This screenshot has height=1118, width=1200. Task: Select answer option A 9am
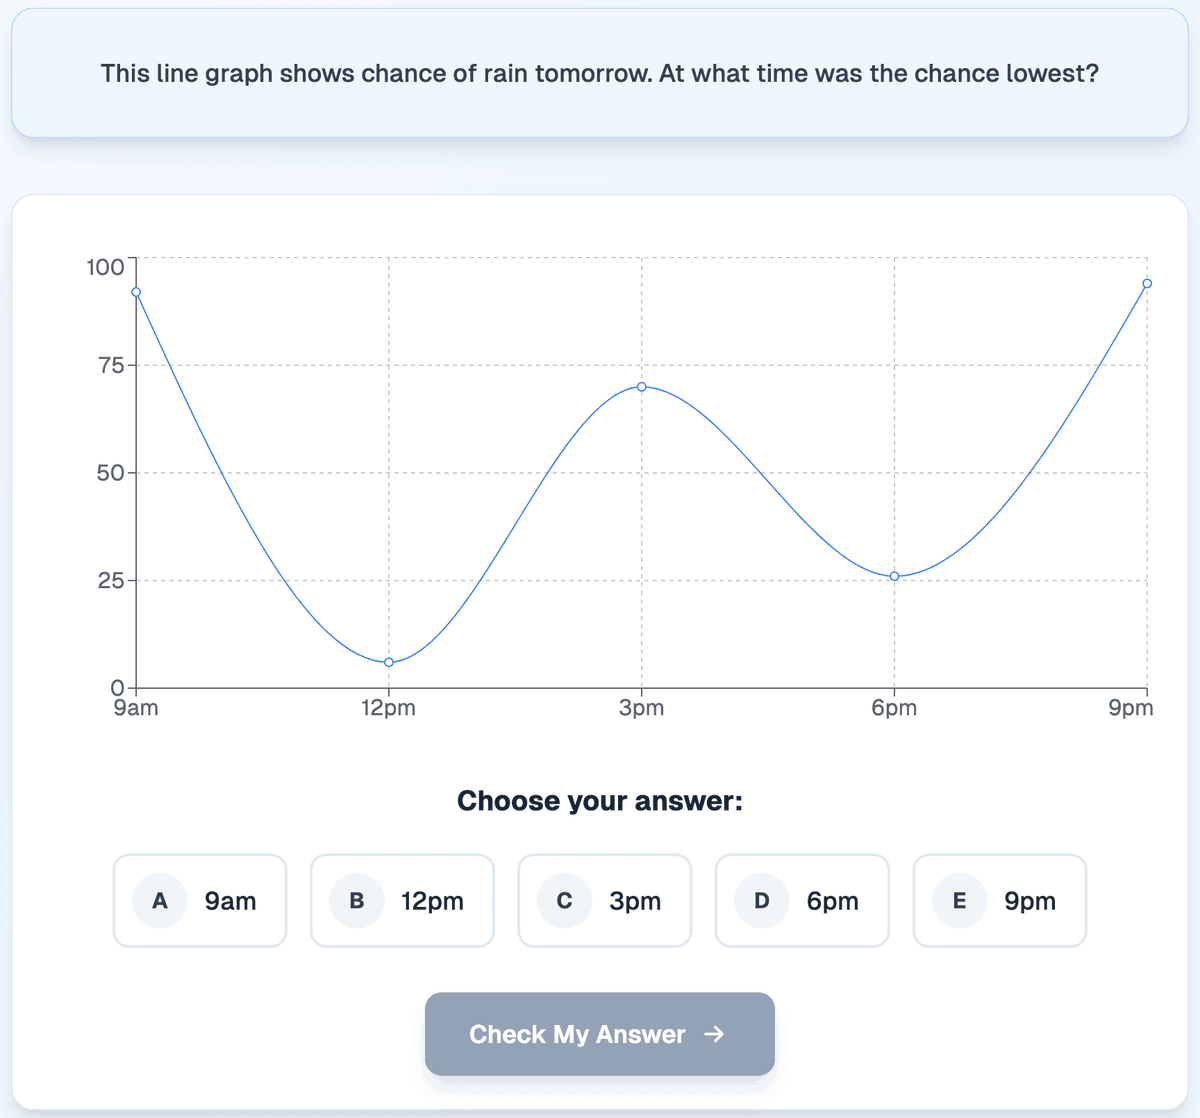(200, 900)
